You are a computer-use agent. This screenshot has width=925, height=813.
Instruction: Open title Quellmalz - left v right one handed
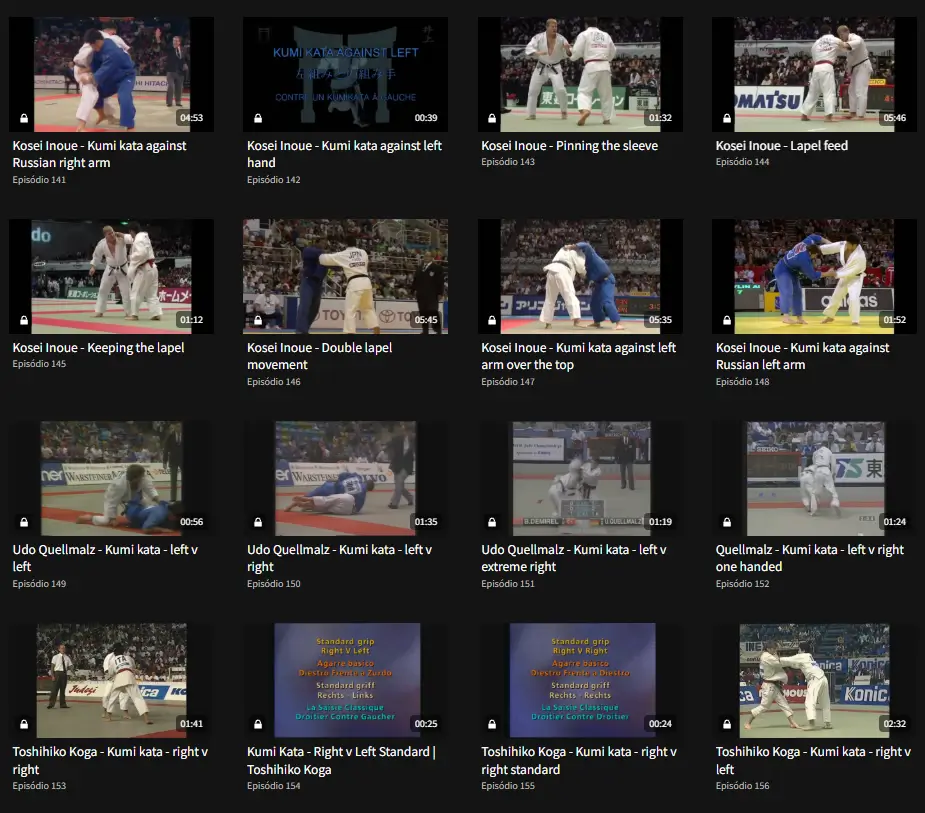pos(809,558)
